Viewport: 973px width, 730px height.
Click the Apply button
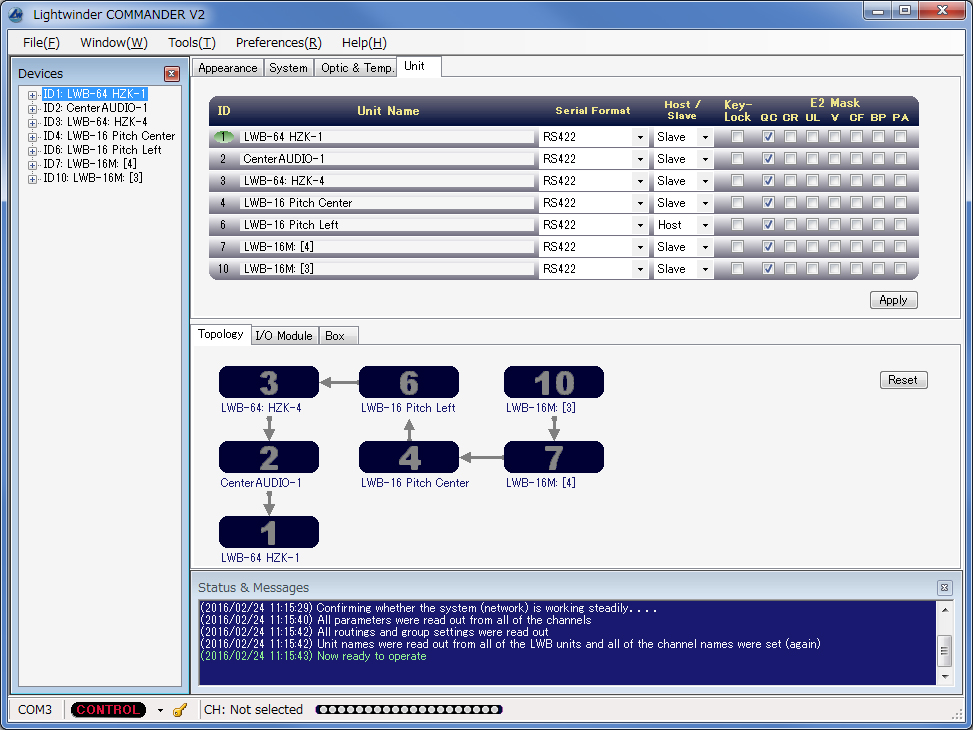pos(893,300)
